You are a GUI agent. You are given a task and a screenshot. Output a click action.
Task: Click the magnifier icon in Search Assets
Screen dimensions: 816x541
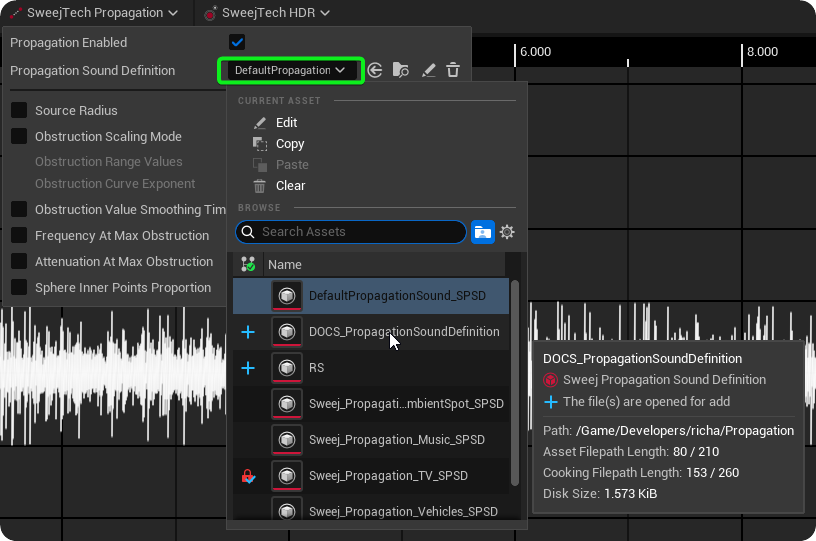(x=248, y=232)
